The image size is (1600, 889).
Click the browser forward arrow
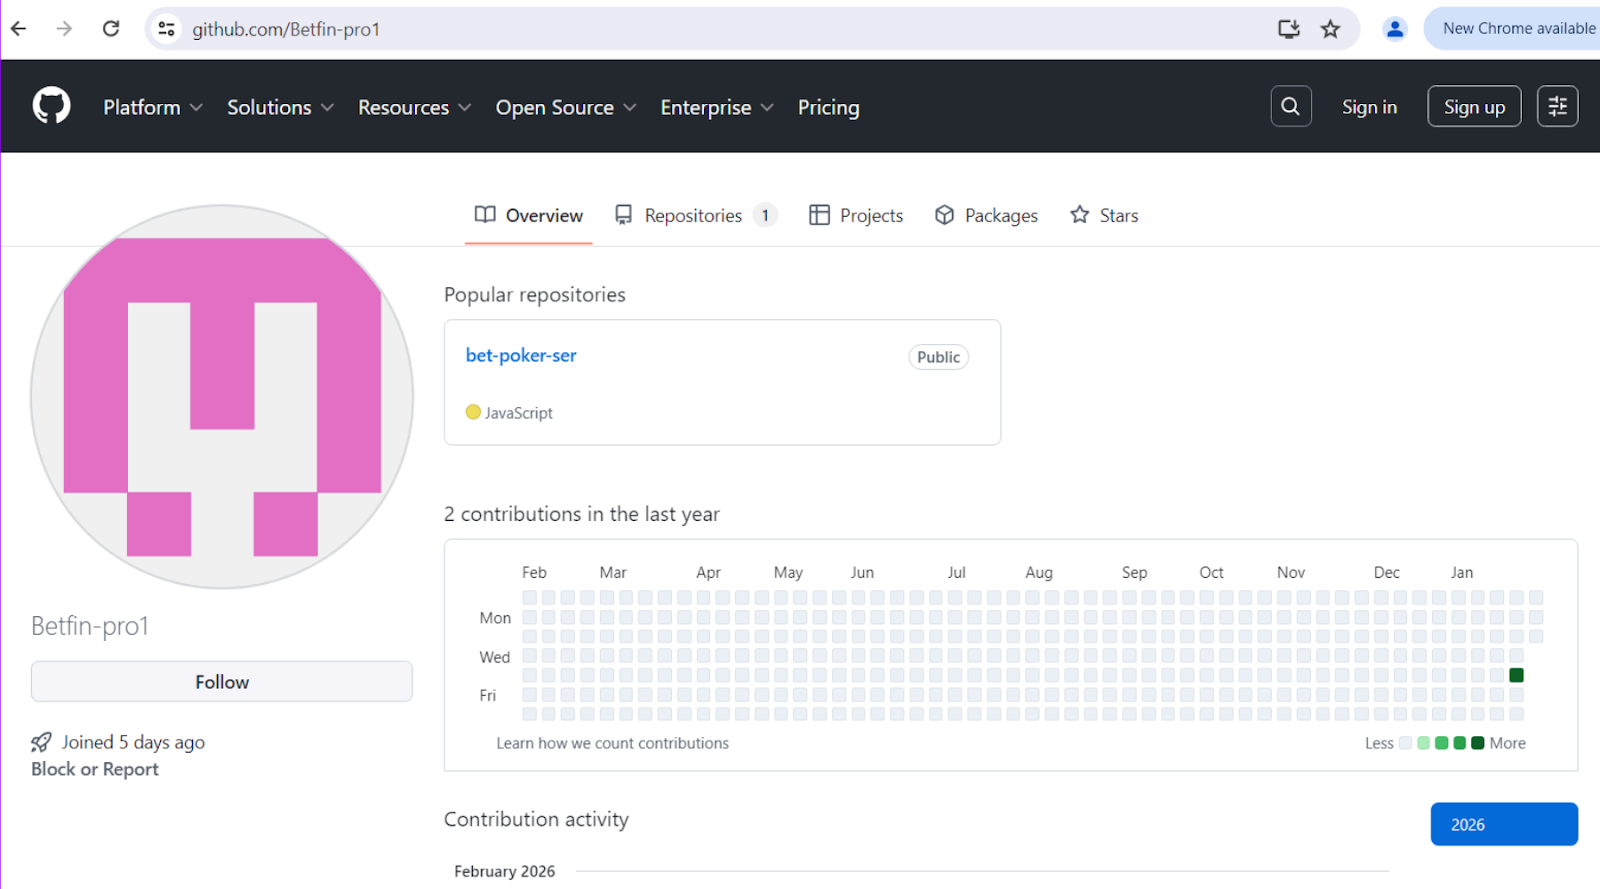point(64,29)
